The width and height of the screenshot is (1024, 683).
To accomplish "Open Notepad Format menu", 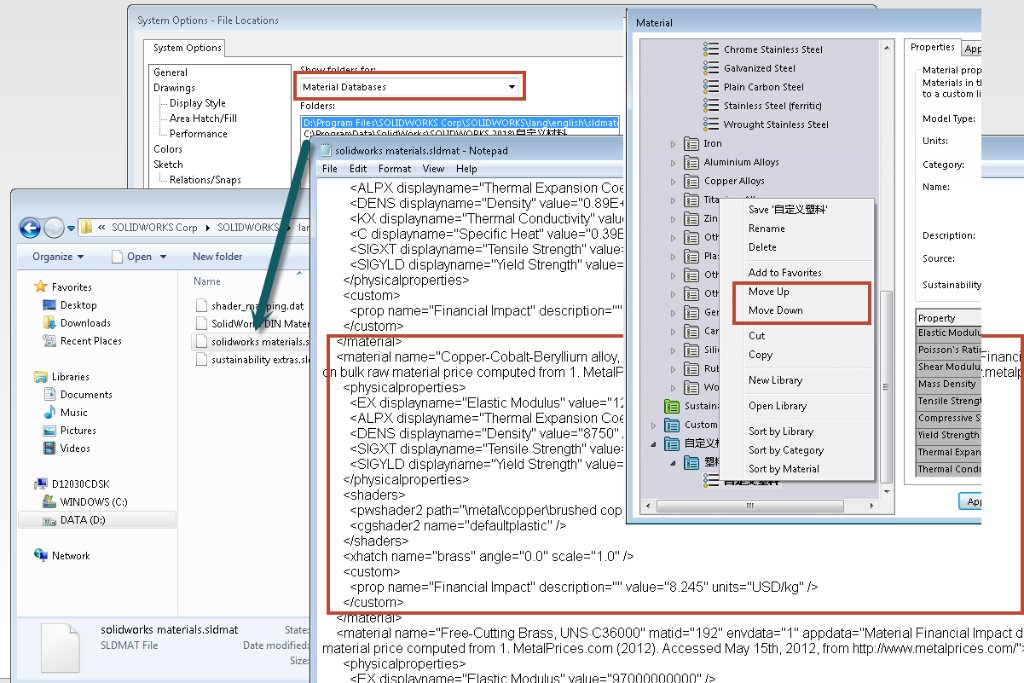I will 394,168.
